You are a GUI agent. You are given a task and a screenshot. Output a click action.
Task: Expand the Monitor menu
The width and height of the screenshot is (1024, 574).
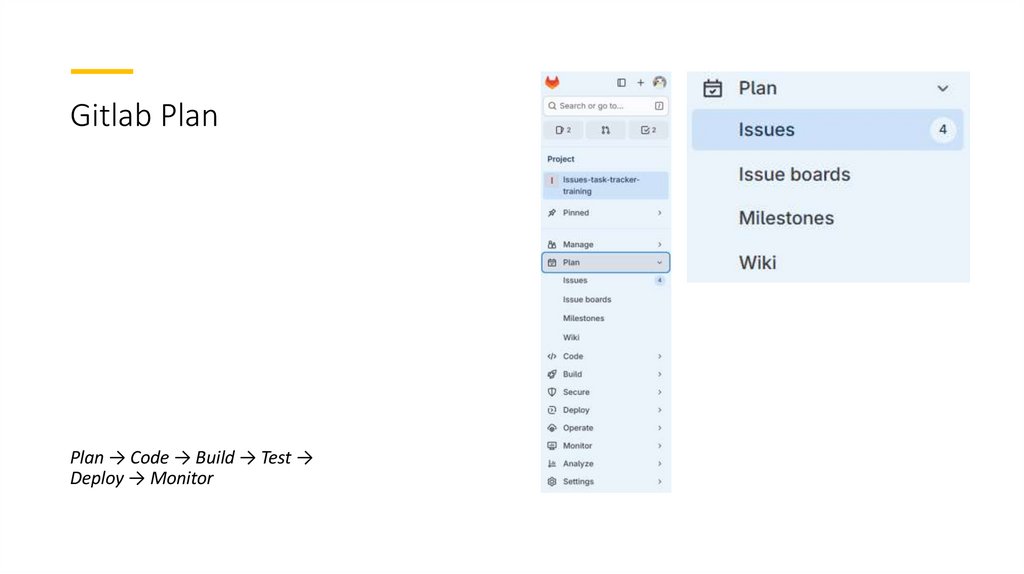point(605,445)
